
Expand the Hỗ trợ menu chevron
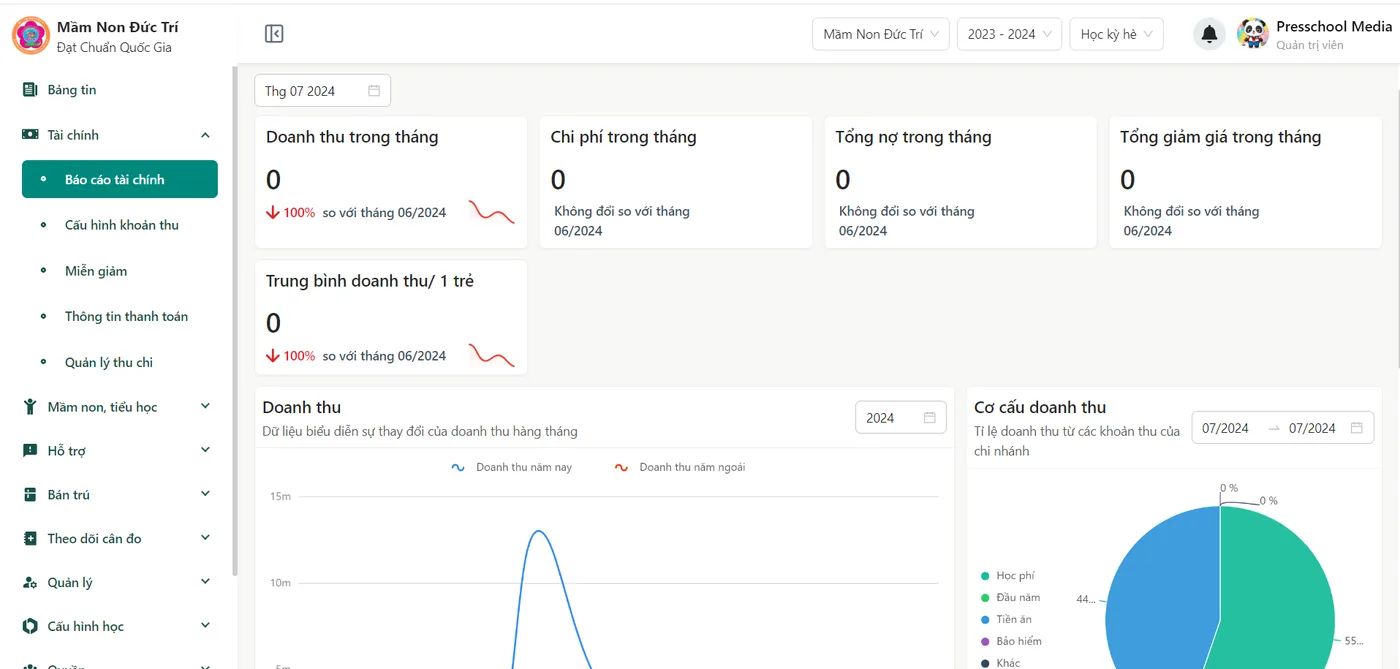[205, 451]
